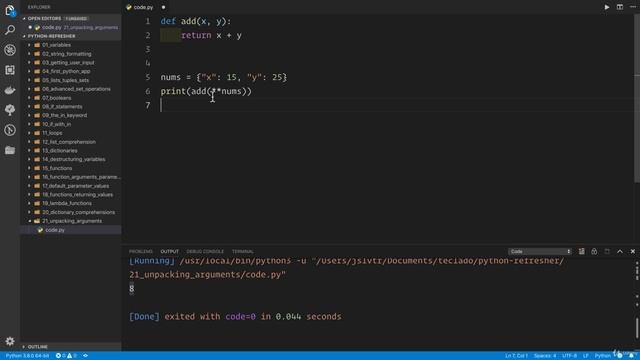Open the Debug view icon

click(x=10, y=50)
